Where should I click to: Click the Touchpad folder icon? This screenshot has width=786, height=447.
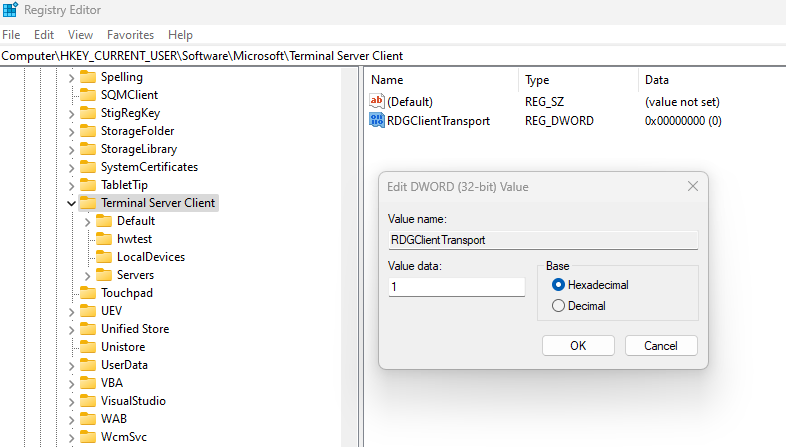88,293
